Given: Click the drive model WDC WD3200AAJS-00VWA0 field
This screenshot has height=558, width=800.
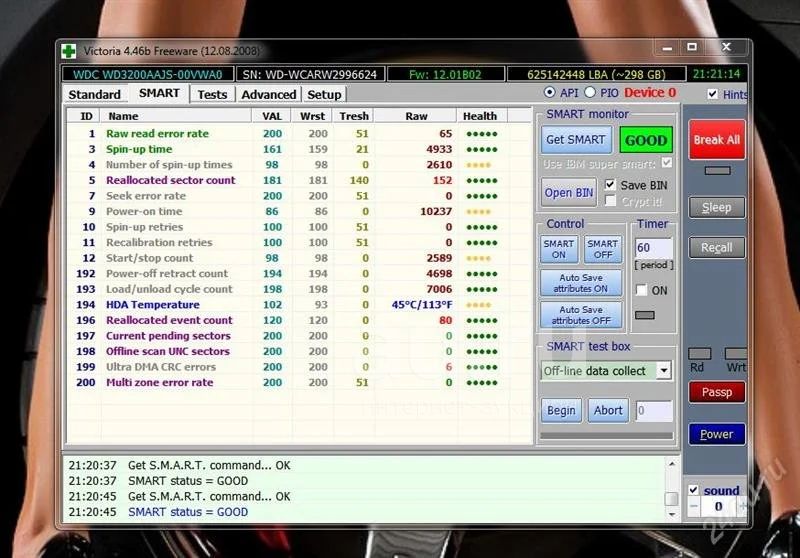Looking at the screenshot, I should pos(147,74).
